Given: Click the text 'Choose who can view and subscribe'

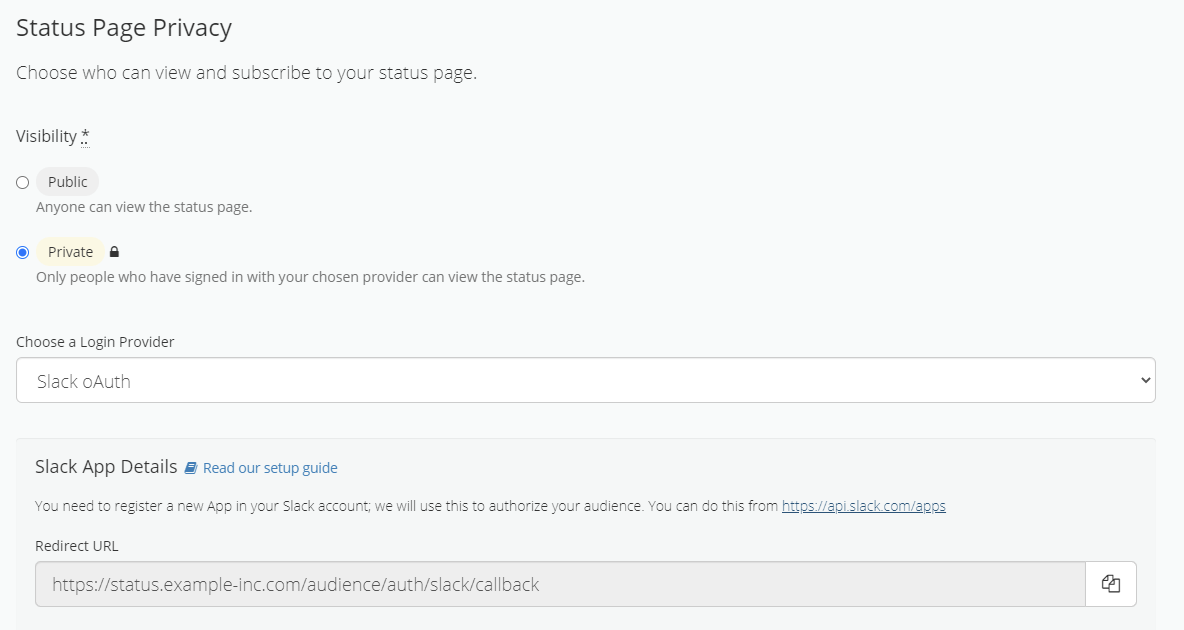Looking at the screenshot, I should tap(246, 73).
